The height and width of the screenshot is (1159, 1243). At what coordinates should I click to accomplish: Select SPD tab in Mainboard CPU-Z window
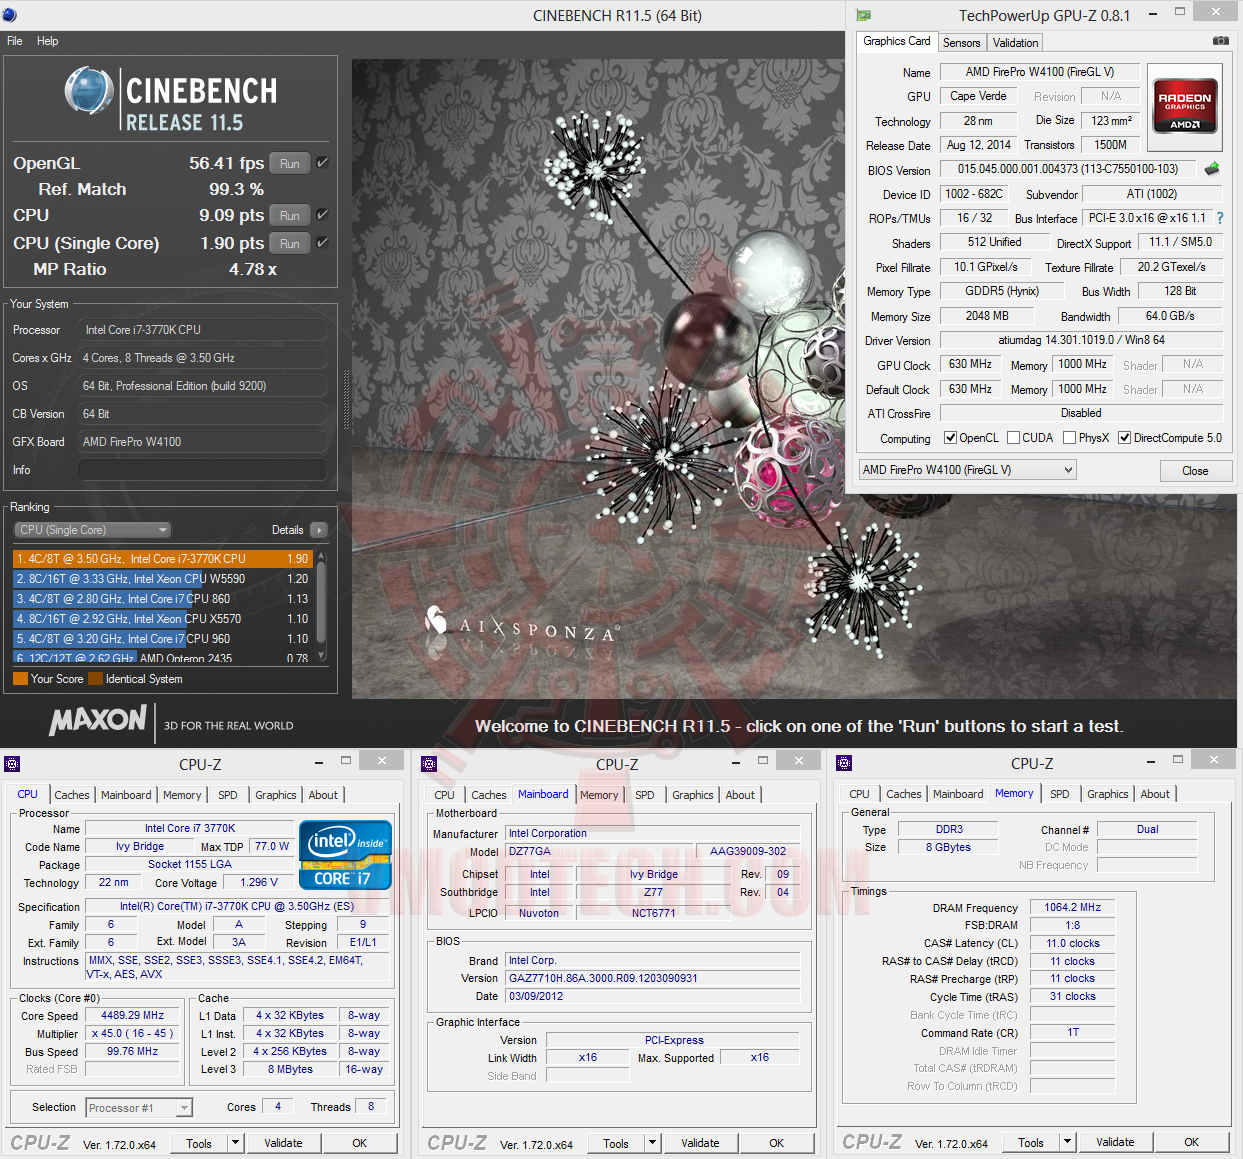pyautogui.click(x=645, y=795)
